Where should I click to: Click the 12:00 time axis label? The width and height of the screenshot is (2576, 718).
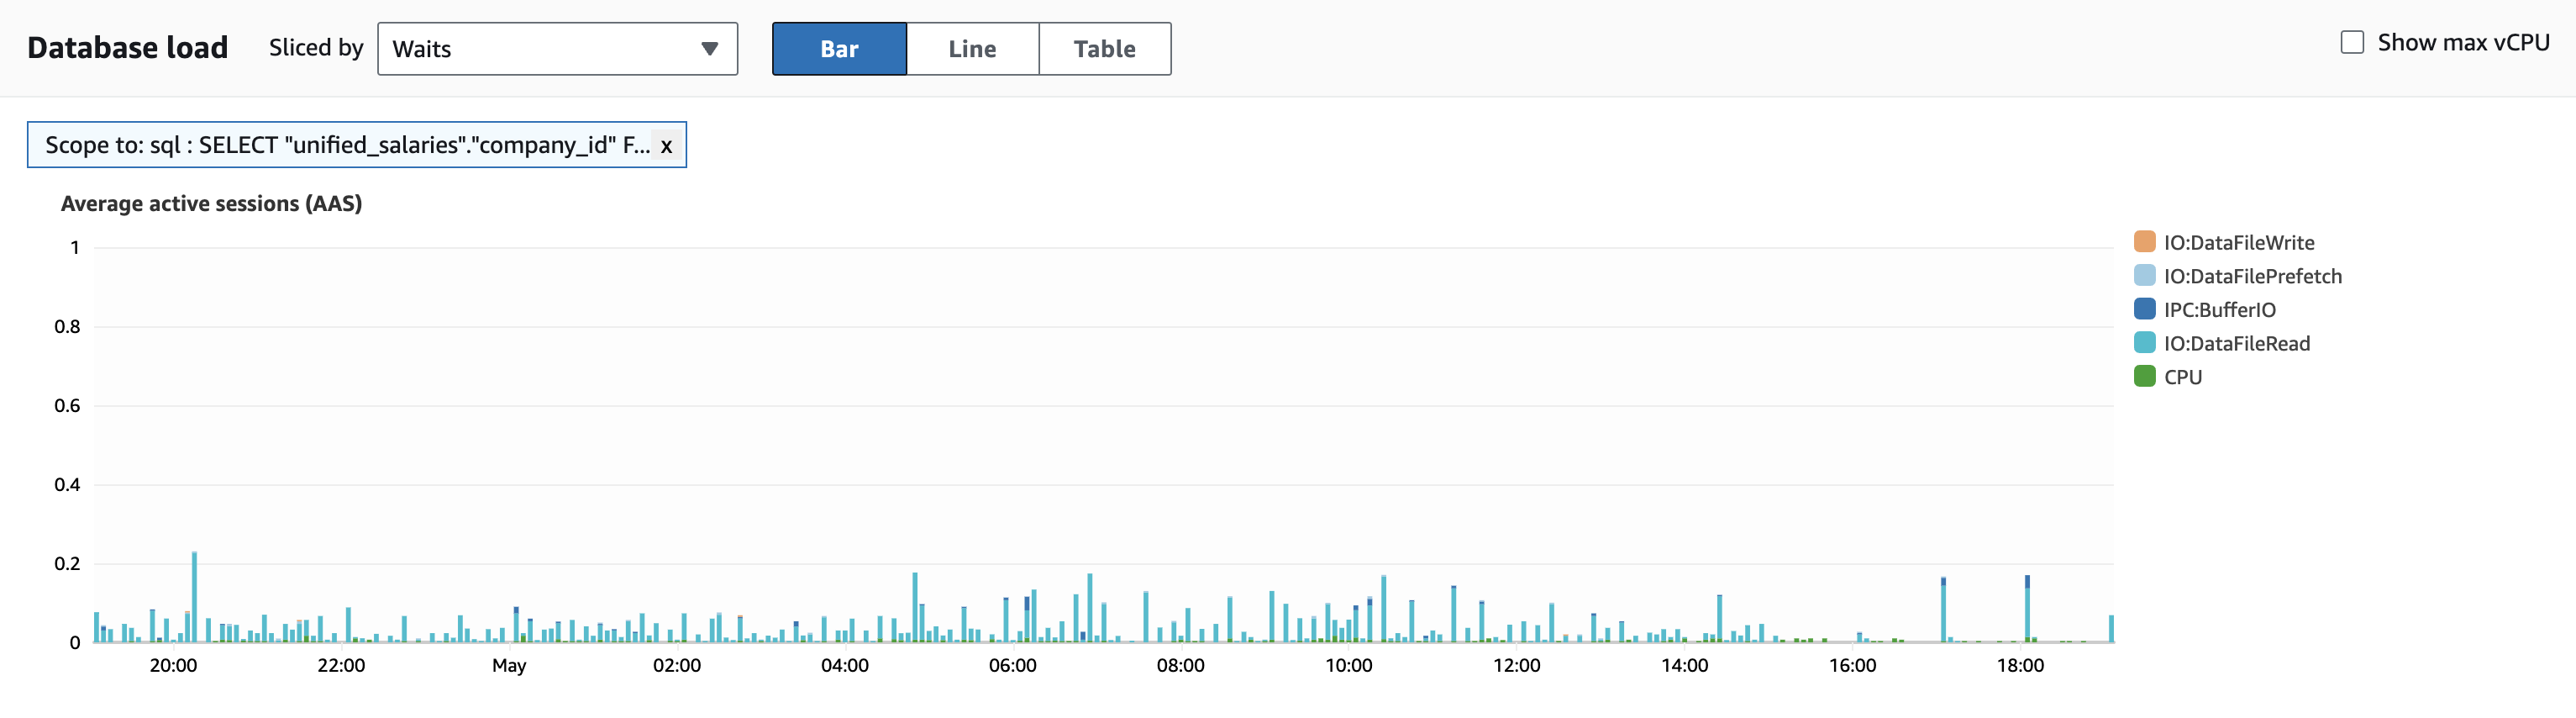coord(1516,666)
